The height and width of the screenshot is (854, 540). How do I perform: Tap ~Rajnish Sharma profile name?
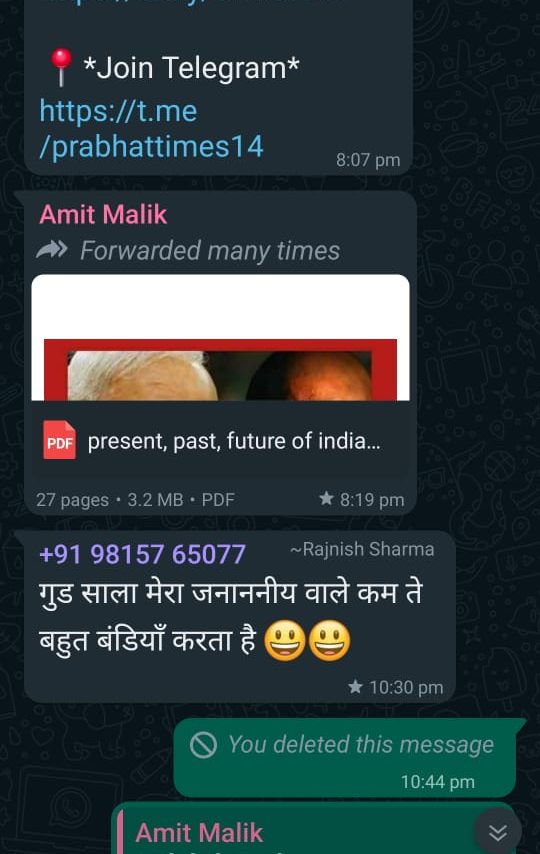(362, 549)
